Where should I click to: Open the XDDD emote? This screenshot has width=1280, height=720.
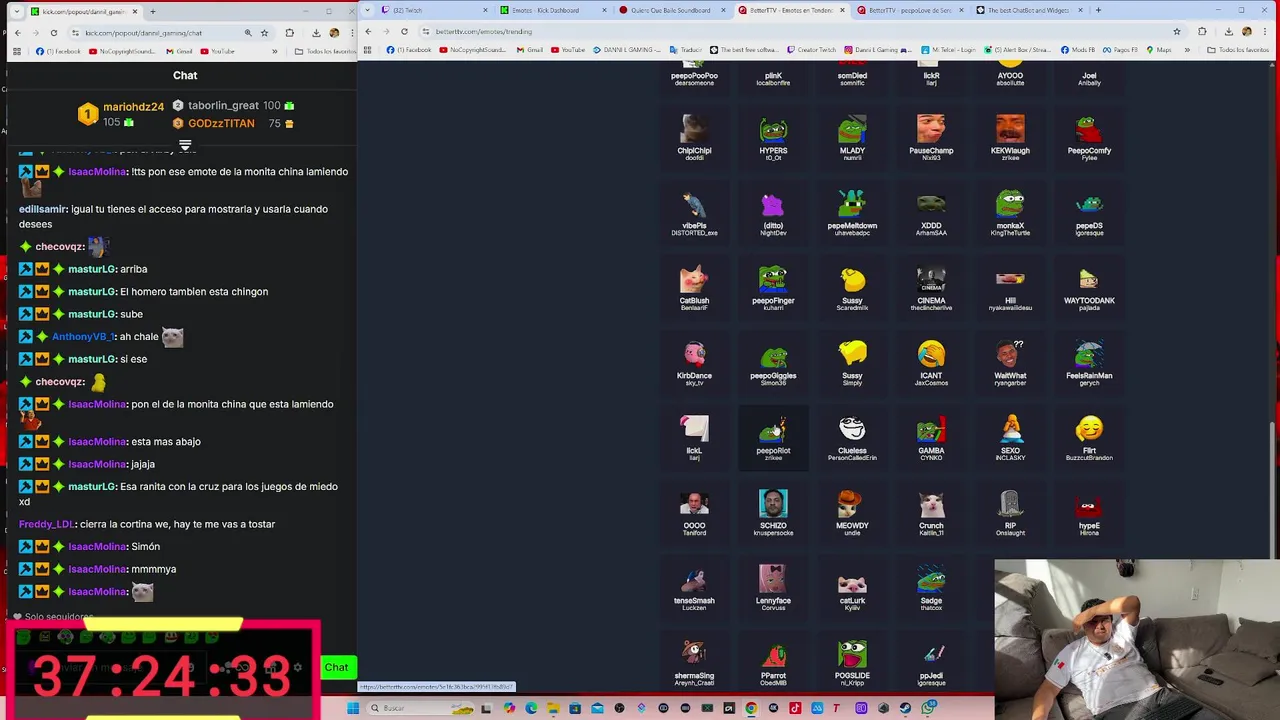coord(931,213)
